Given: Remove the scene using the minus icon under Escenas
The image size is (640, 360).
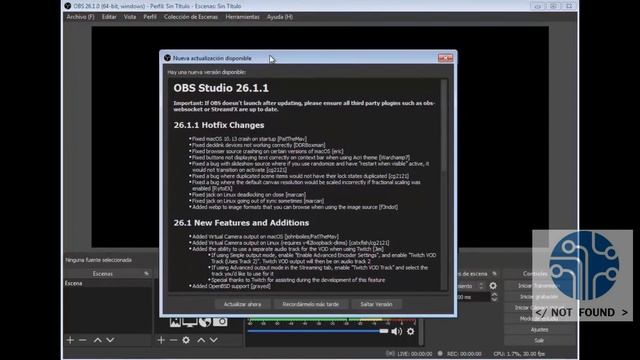Looking at the screenshot, I should point(83,340).
